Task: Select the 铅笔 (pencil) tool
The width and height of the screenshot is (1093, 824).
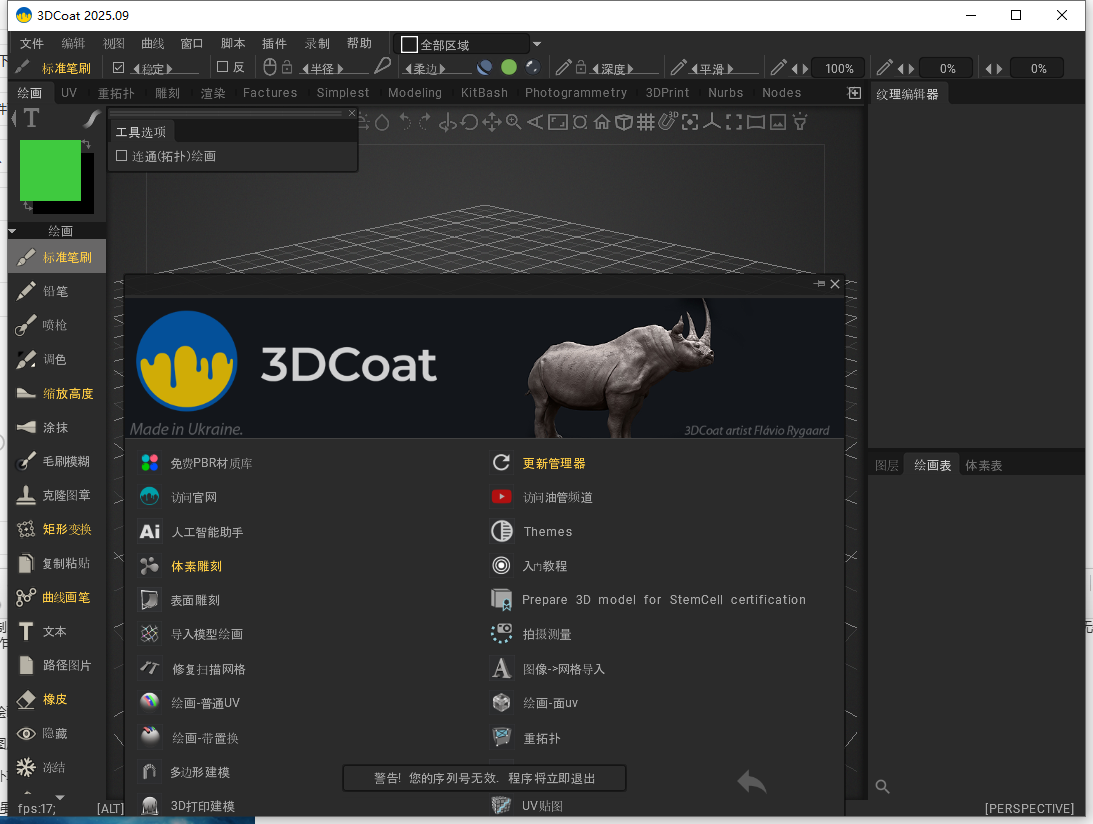Action: (x=60, y=291)
